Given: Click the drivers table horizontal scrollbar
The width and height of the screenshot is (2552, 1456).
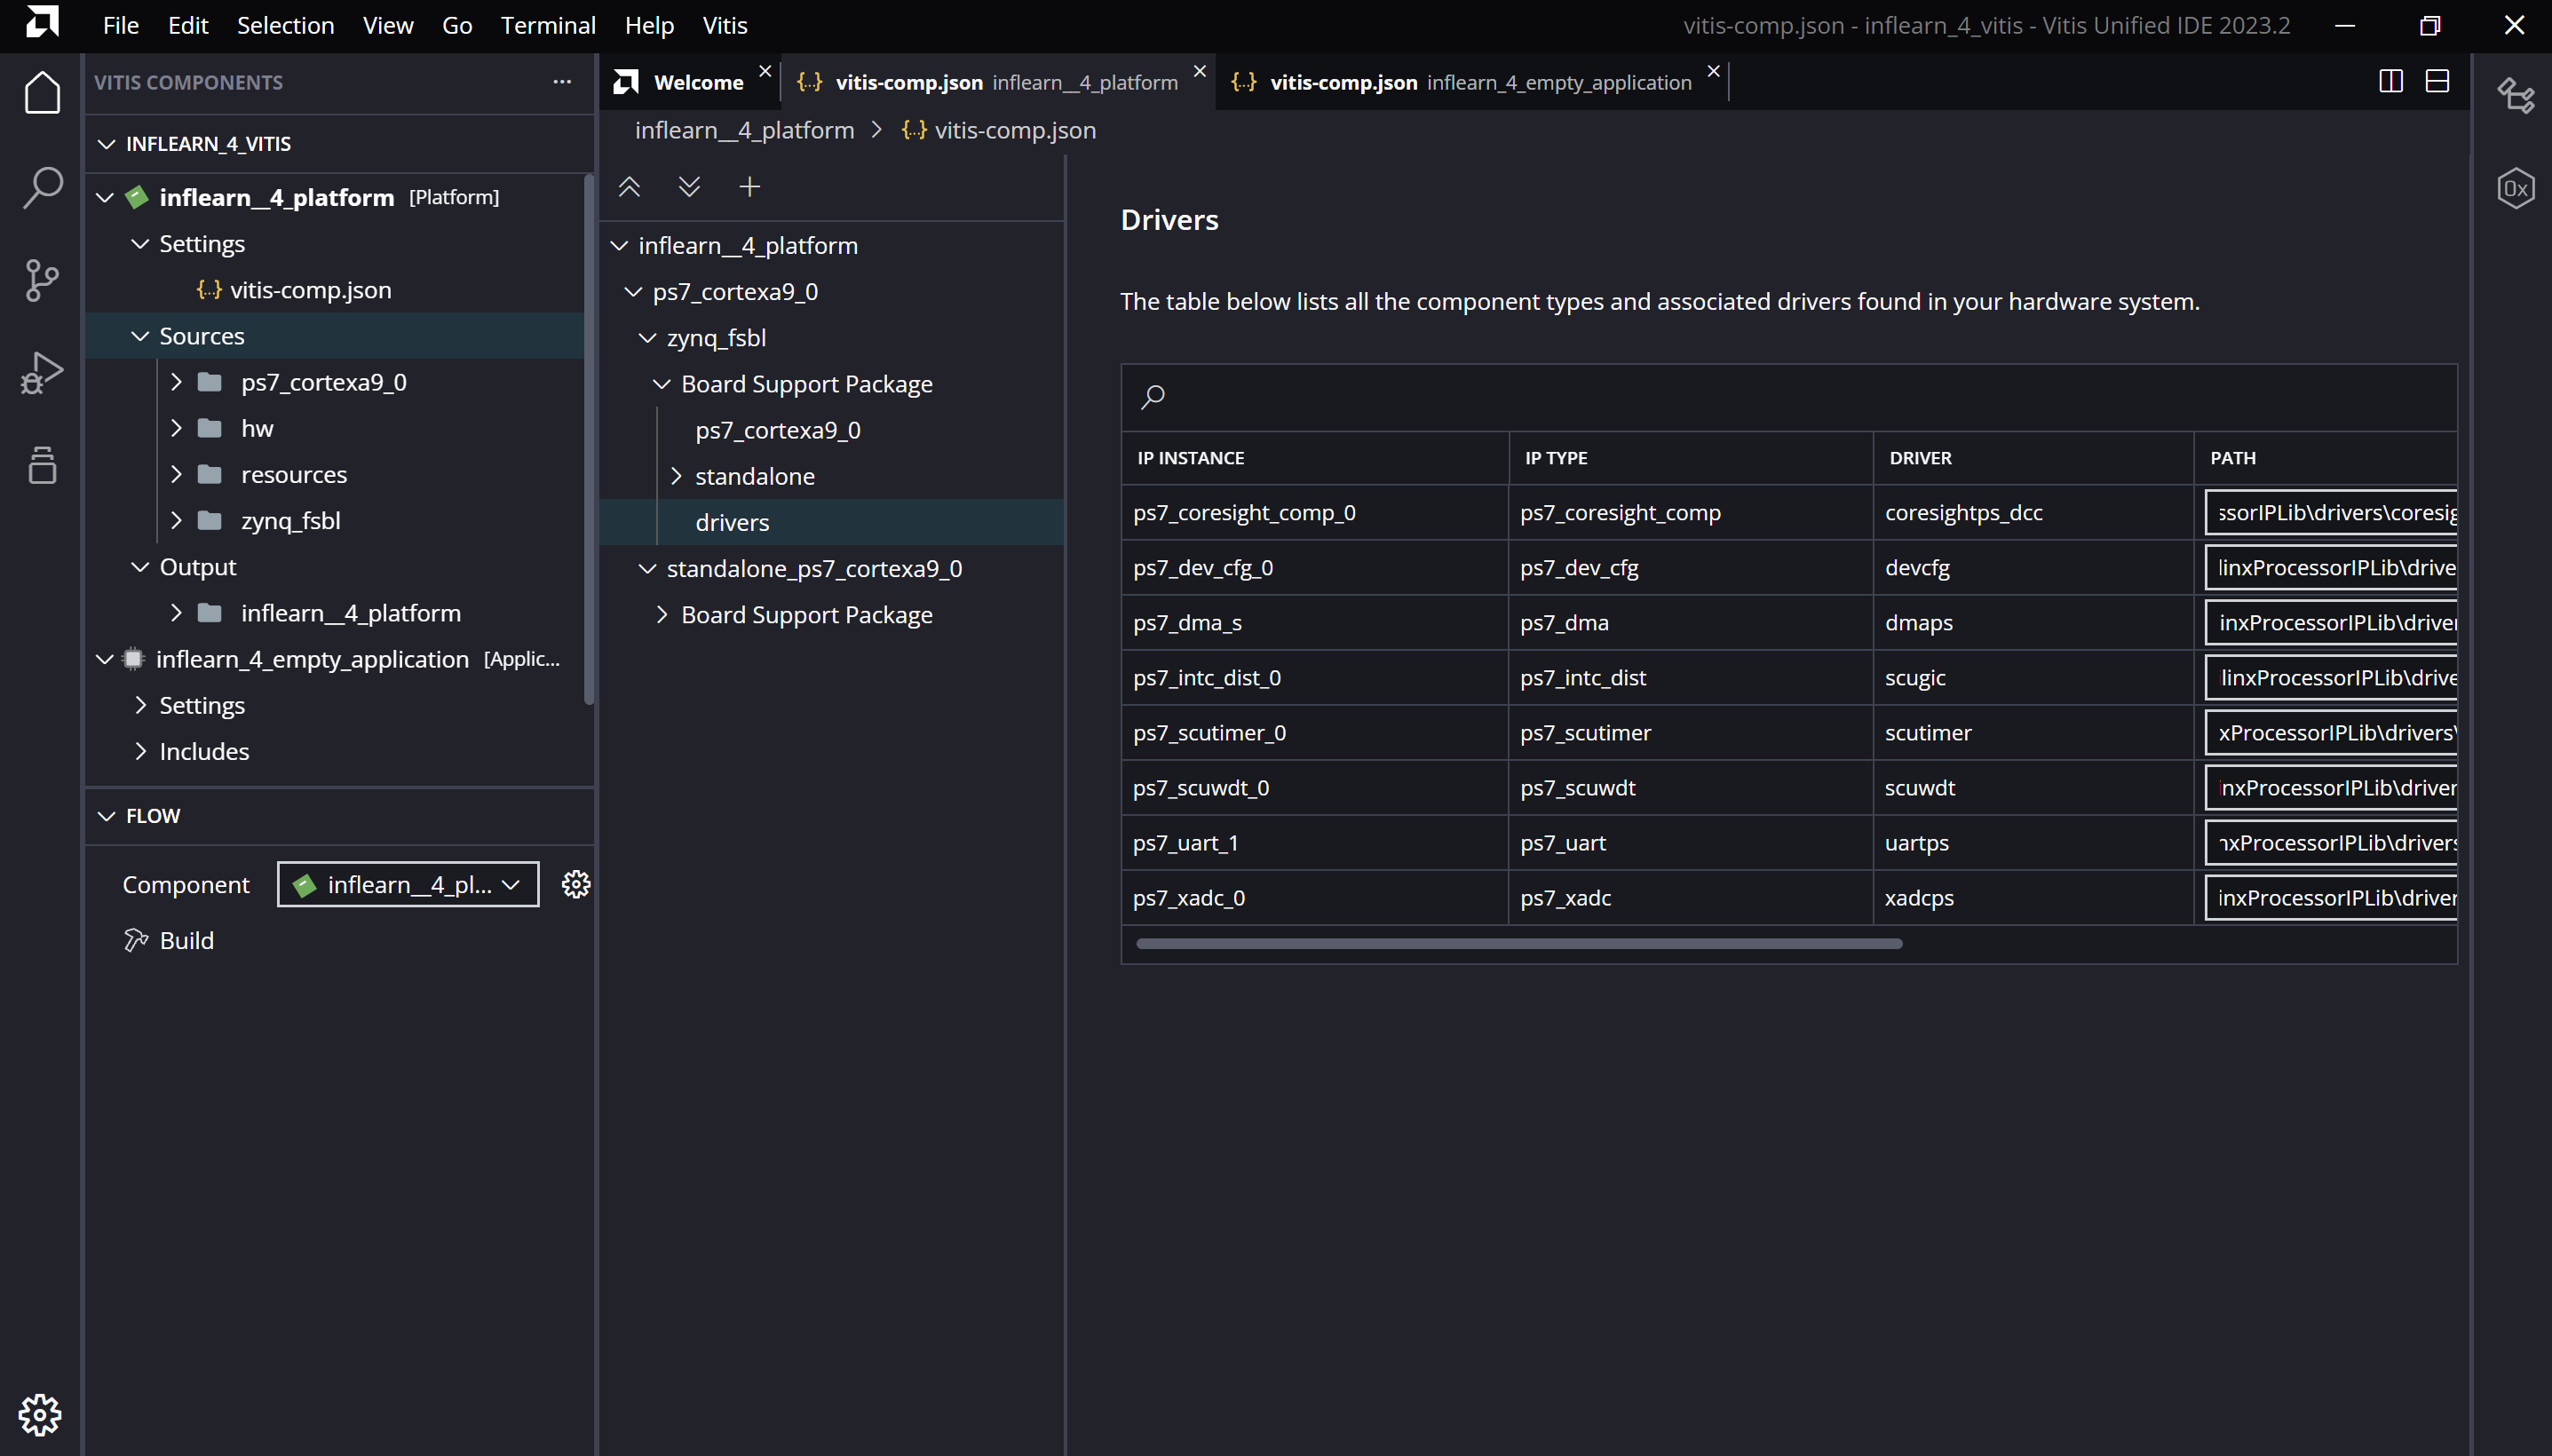Looking at the screenshot, I should pos(1519,943).
